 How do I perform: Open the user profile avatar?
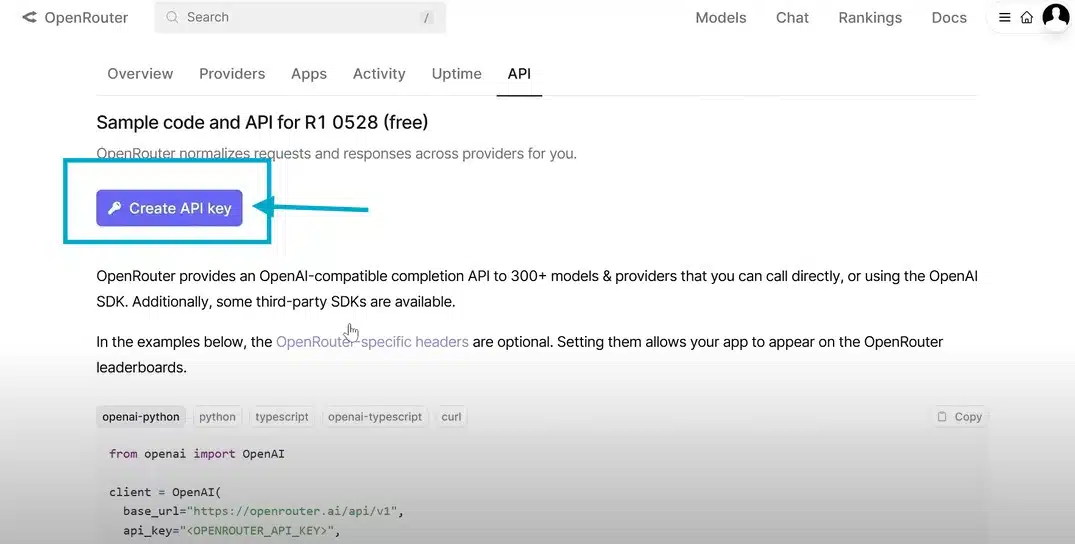tap(1055, 16)
